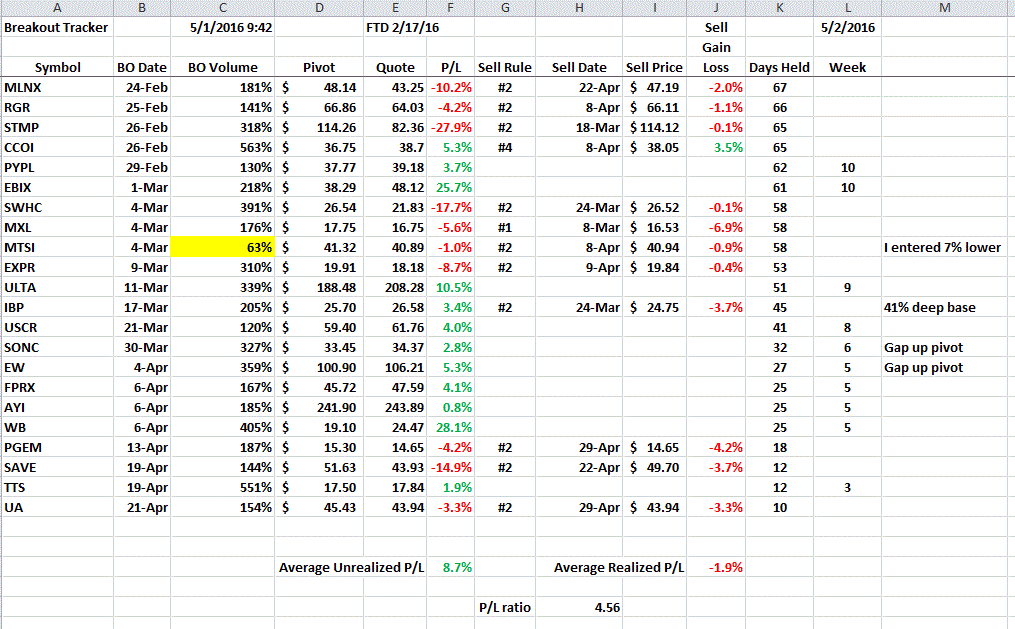1015x629 pixels.
Task: Select the 563% BO volume cell
Action: tap(223, 148)
